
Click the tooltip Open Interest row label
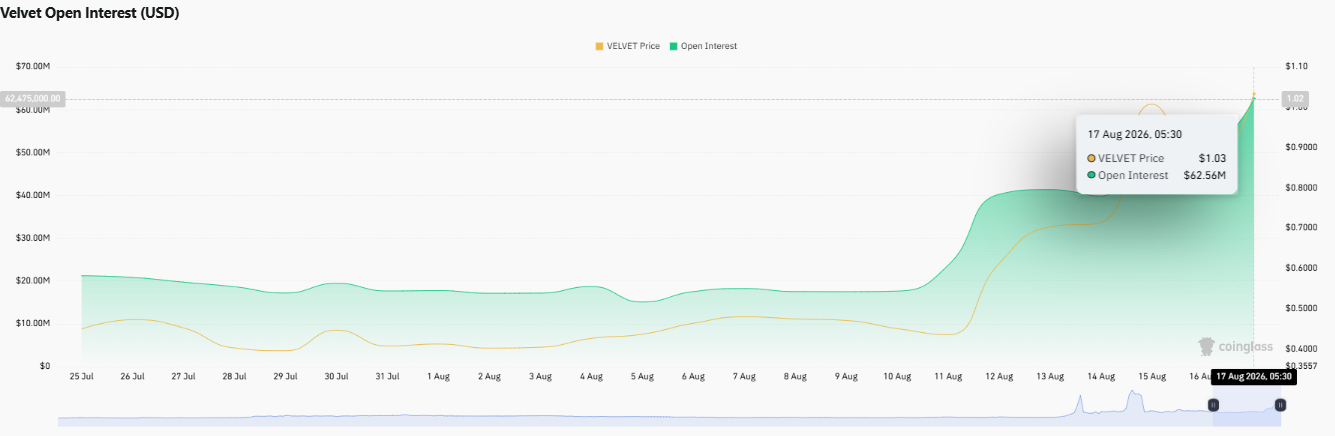[1133, 176]
